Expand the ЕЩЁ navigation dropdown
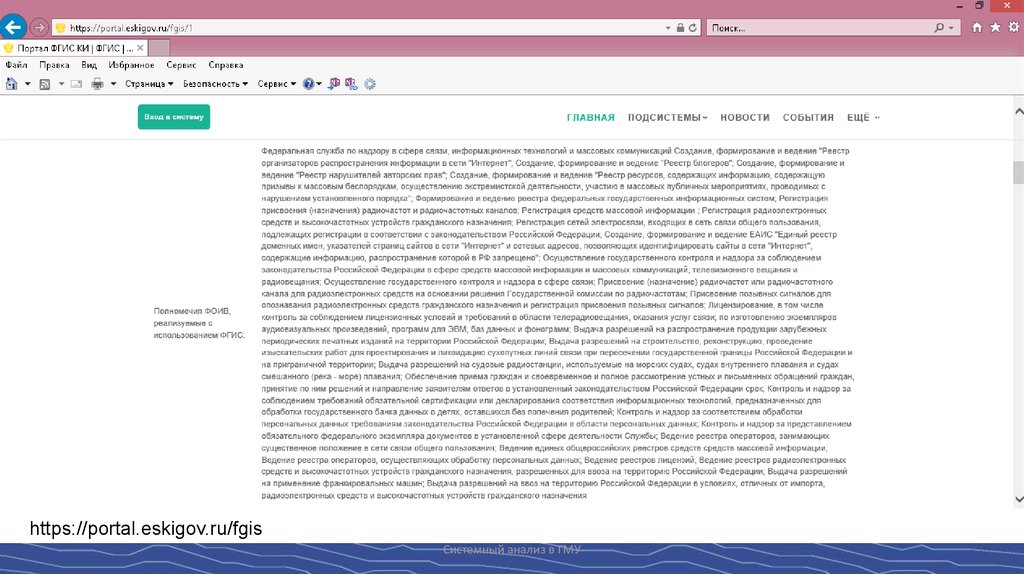Viewport: 1024px width, 574px height. click(x=863, y=118)
